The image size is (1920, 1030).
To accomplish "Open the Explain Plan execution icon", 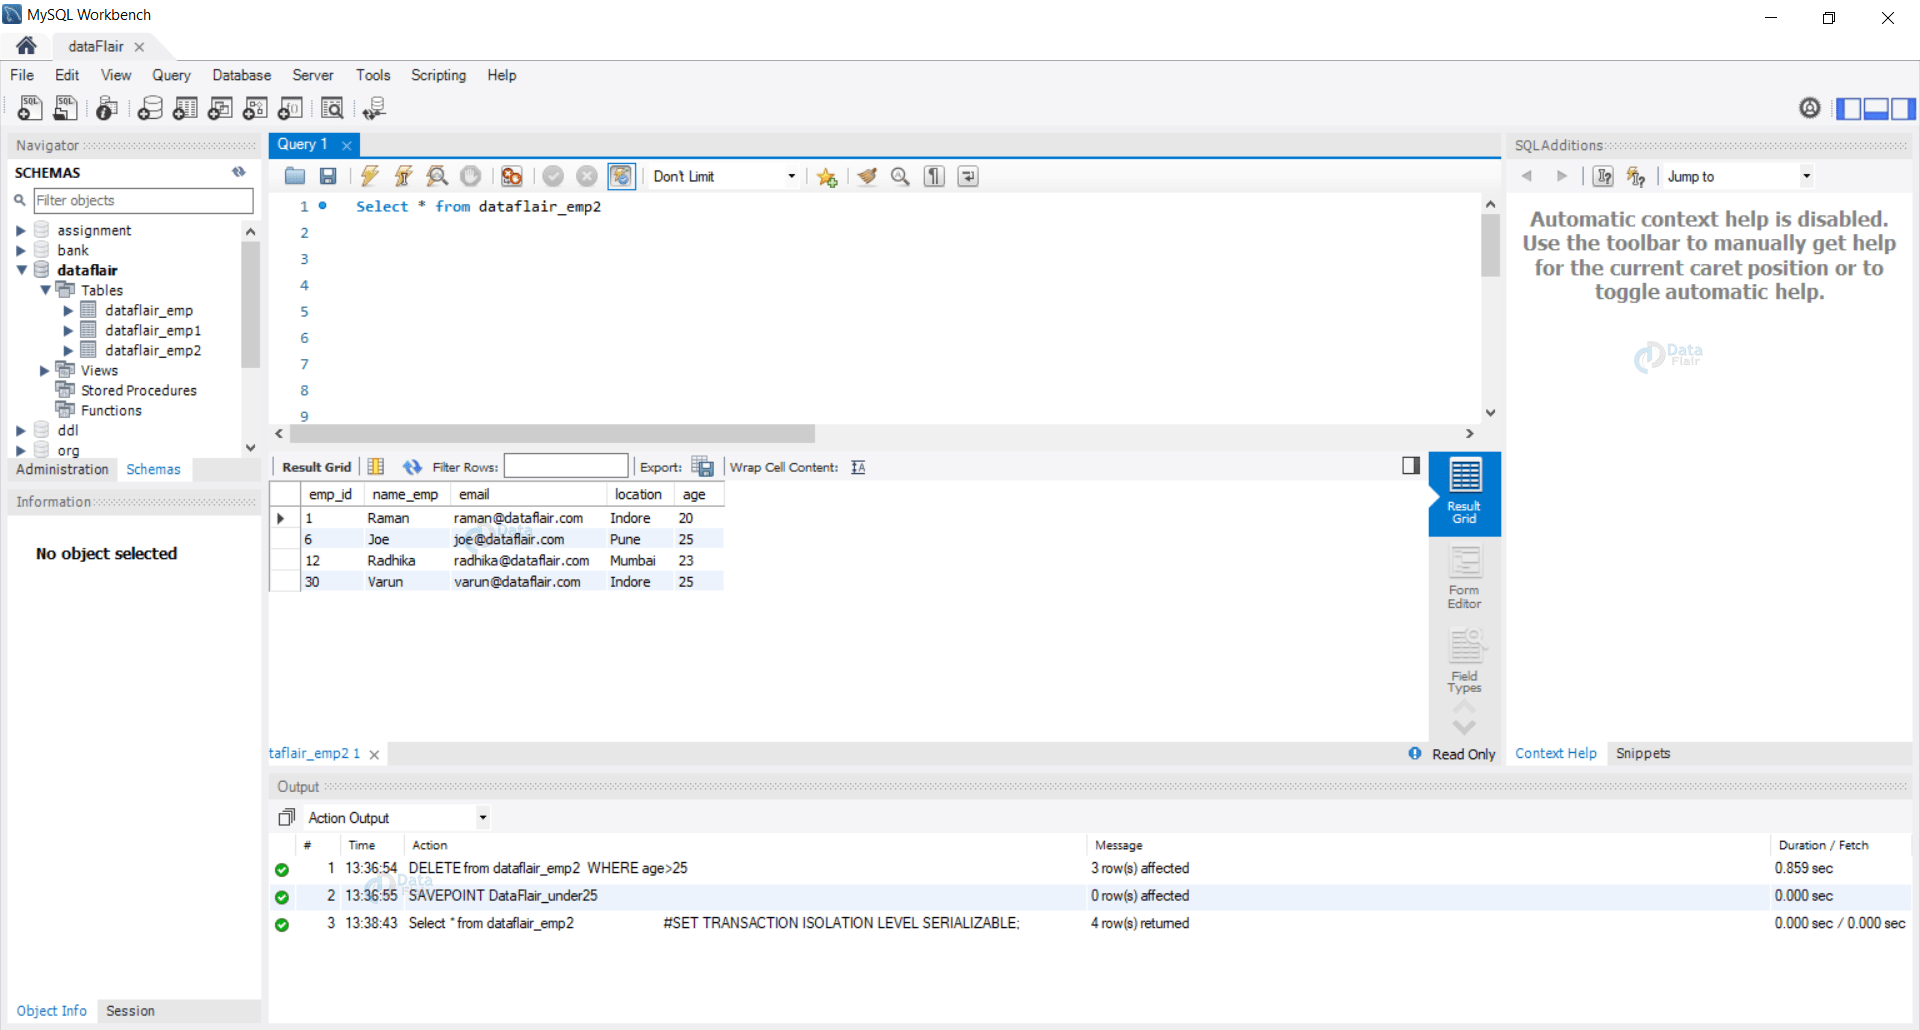I will (x=437, y=176).
